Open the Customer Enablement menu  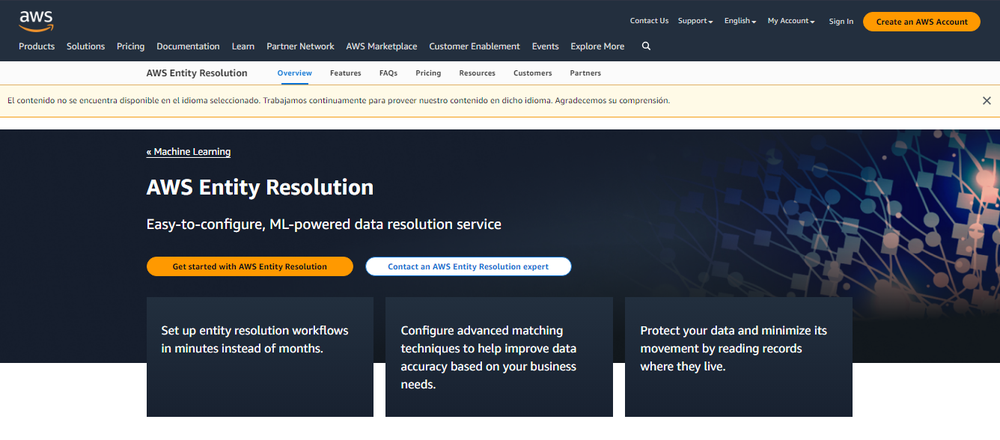click(474, 47)
